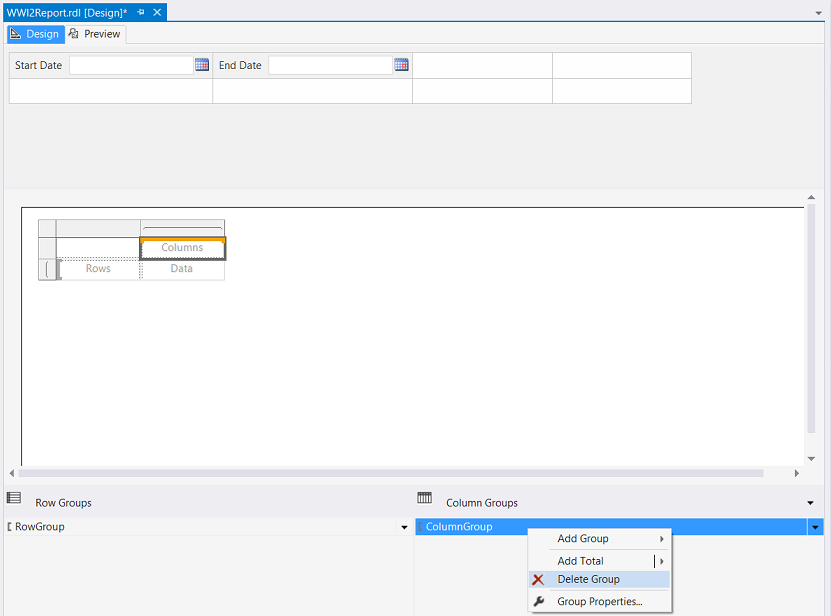Viewport: 831px width, 616px height.
Task: Click the vertical scrollbar thumb
Action: click(811, 319)
